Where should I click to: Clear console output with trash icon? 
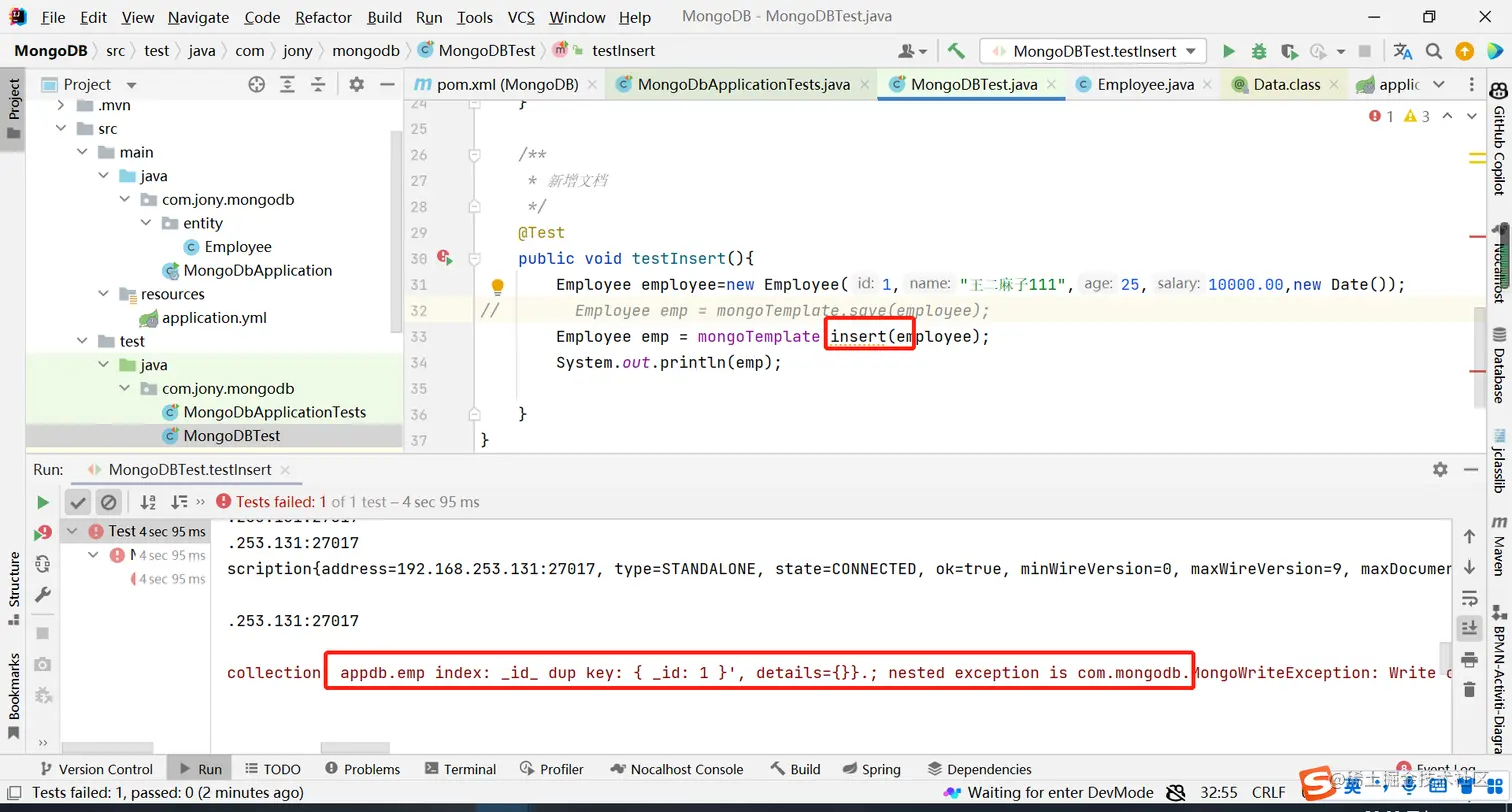(x=1469, y=690)
